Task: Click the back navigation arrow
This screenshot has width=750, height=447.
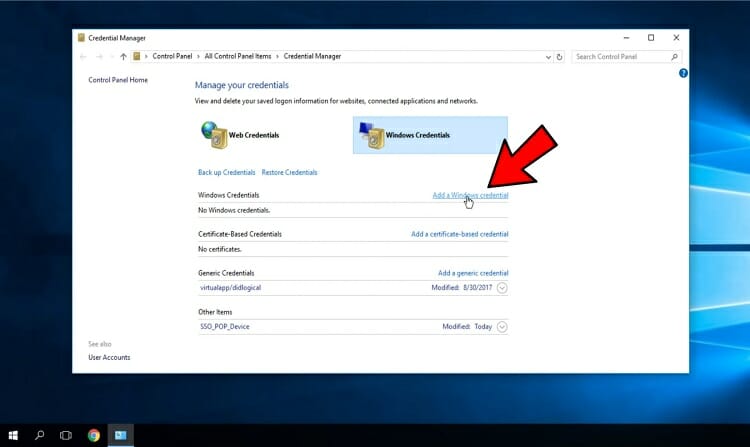Action: (84, 57)
